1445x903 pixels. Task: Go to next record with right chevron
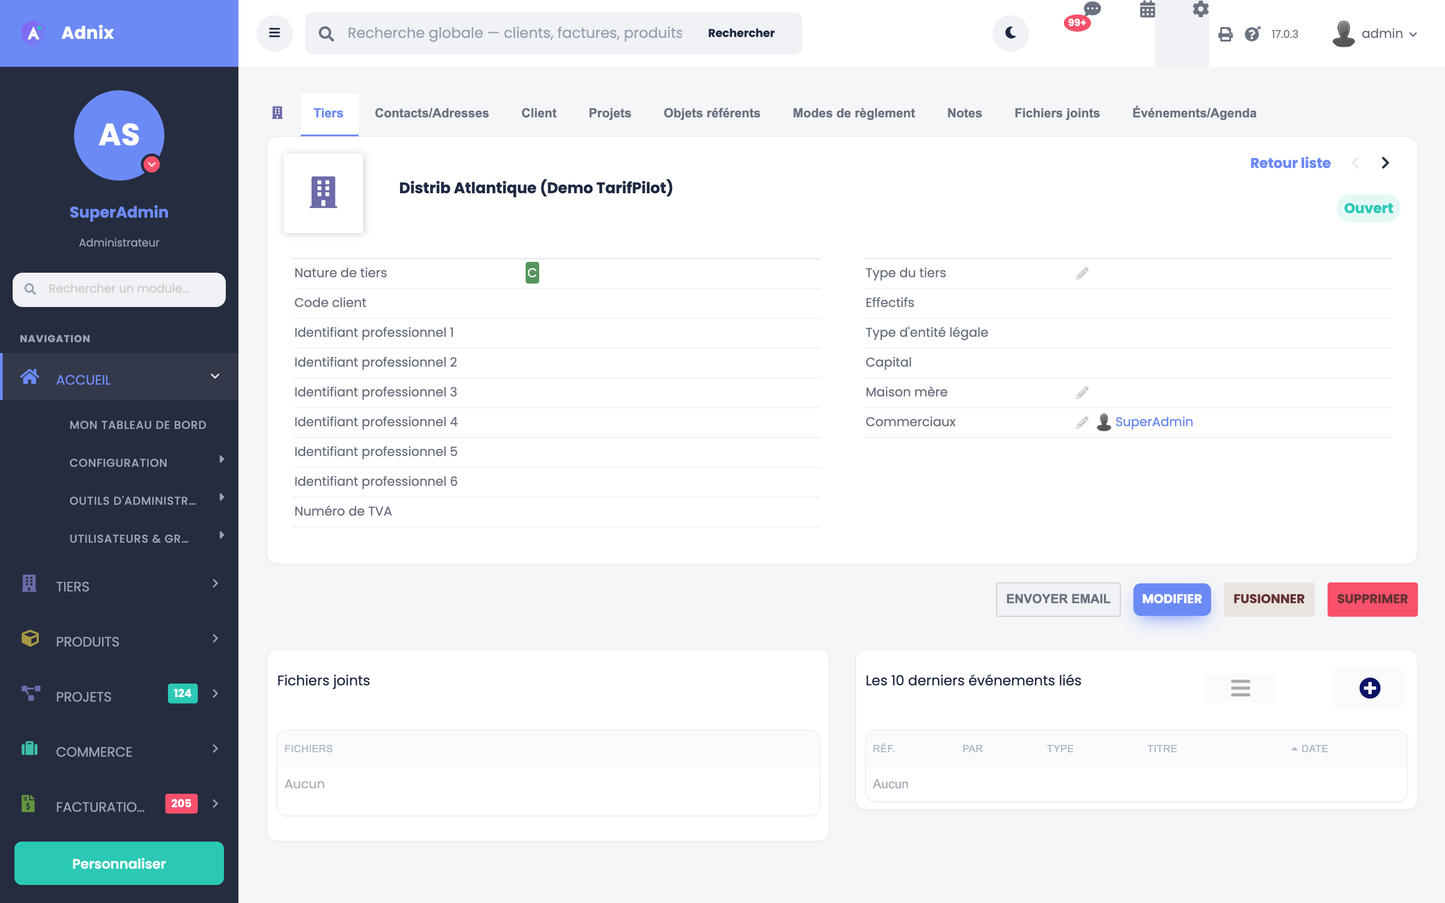(1385, 163)
